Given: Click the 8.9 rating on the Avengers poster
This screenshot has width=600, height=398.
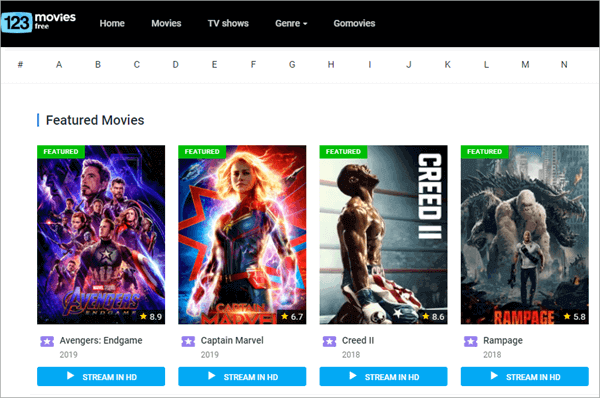Looking at the screenshot, I should coord(151,316).
